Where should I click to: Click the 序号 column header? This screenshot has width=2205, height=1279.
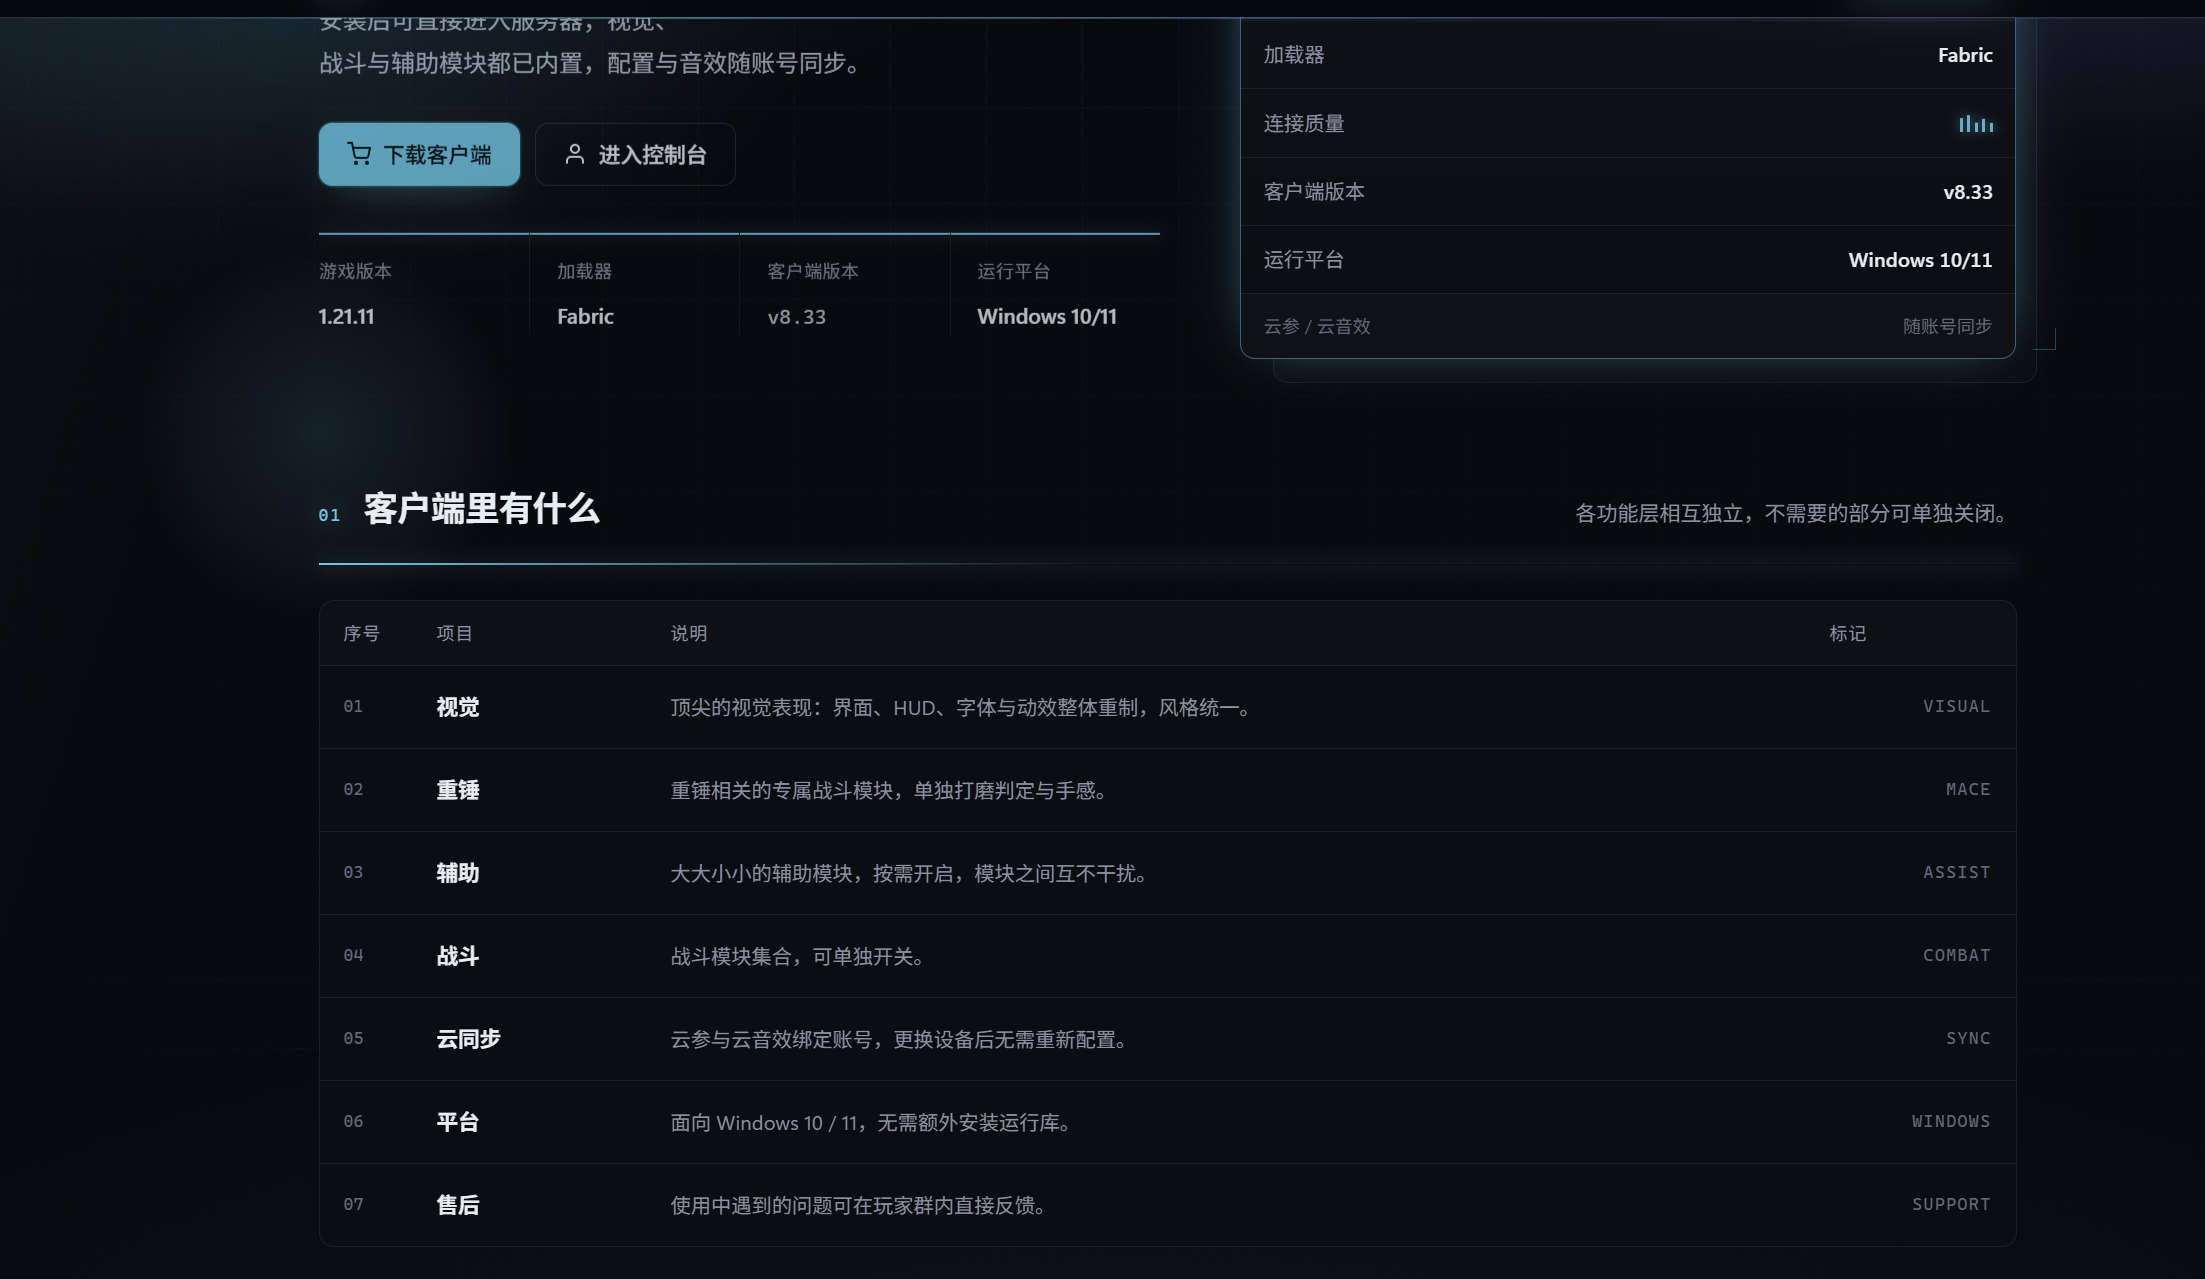click(361, 633)
